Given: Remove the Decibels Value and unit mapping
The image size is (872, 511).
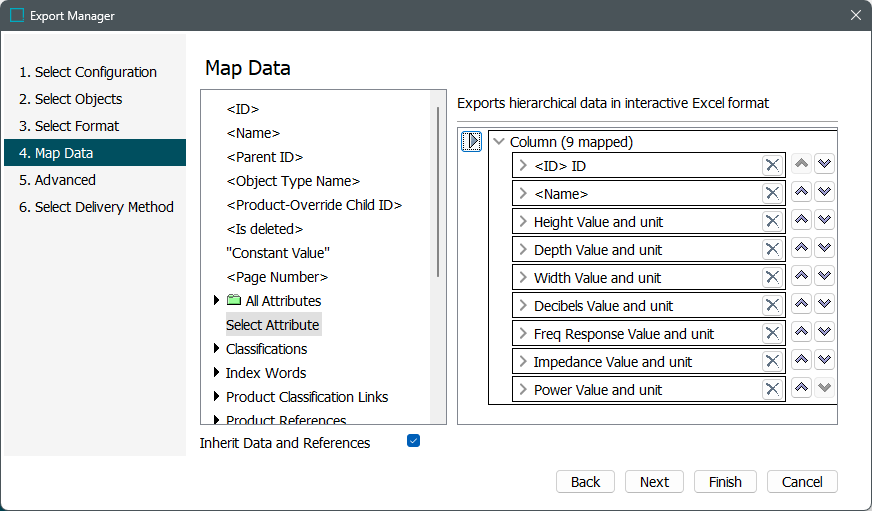Looking at the screenshot, I should tap(772, 305).
